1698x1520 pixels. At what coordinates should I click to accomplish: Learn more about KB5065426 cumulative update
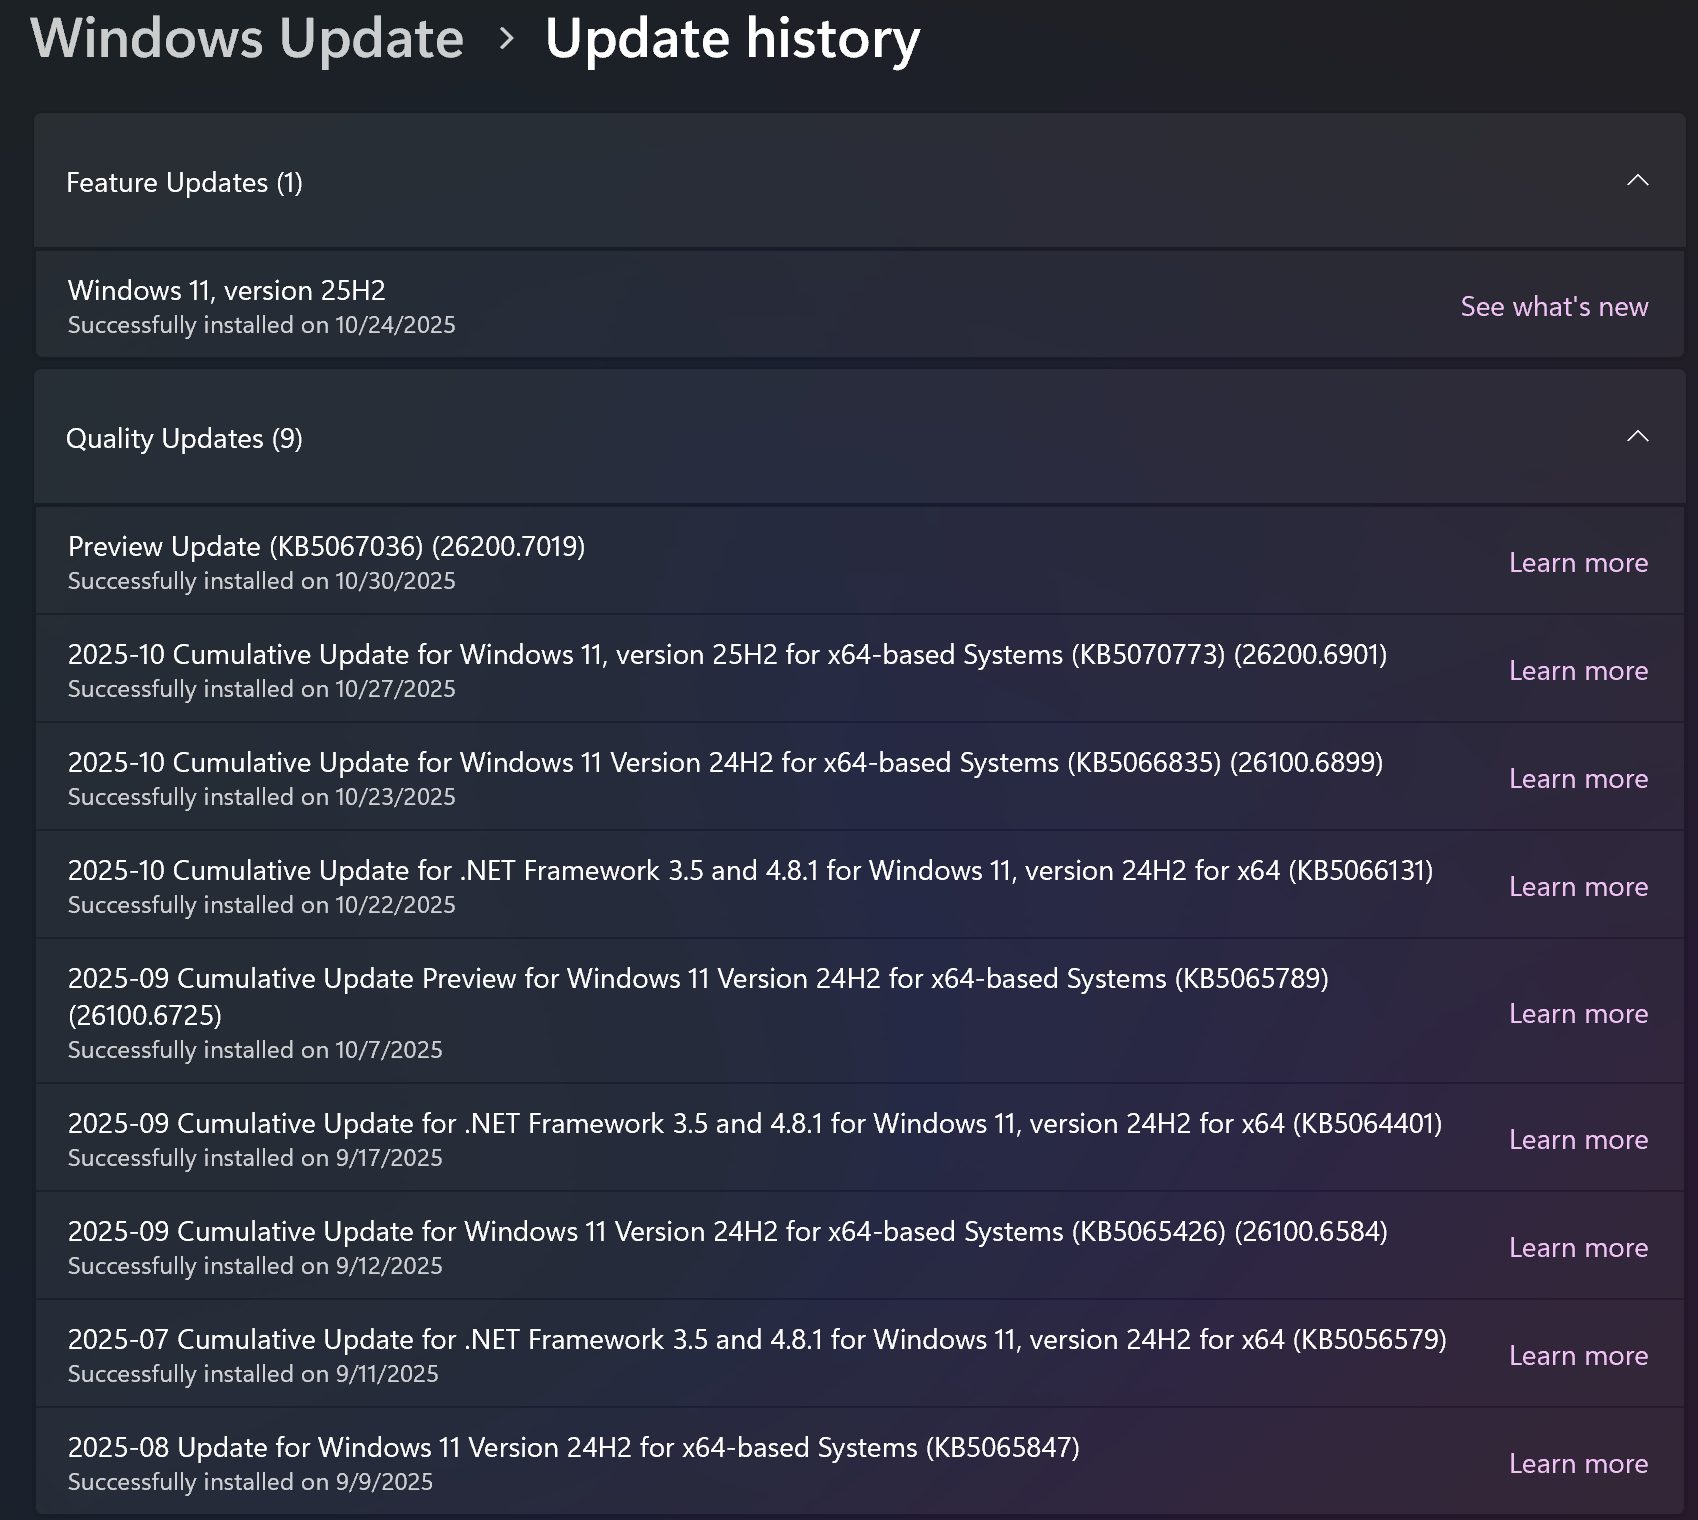point(1577,1247)
